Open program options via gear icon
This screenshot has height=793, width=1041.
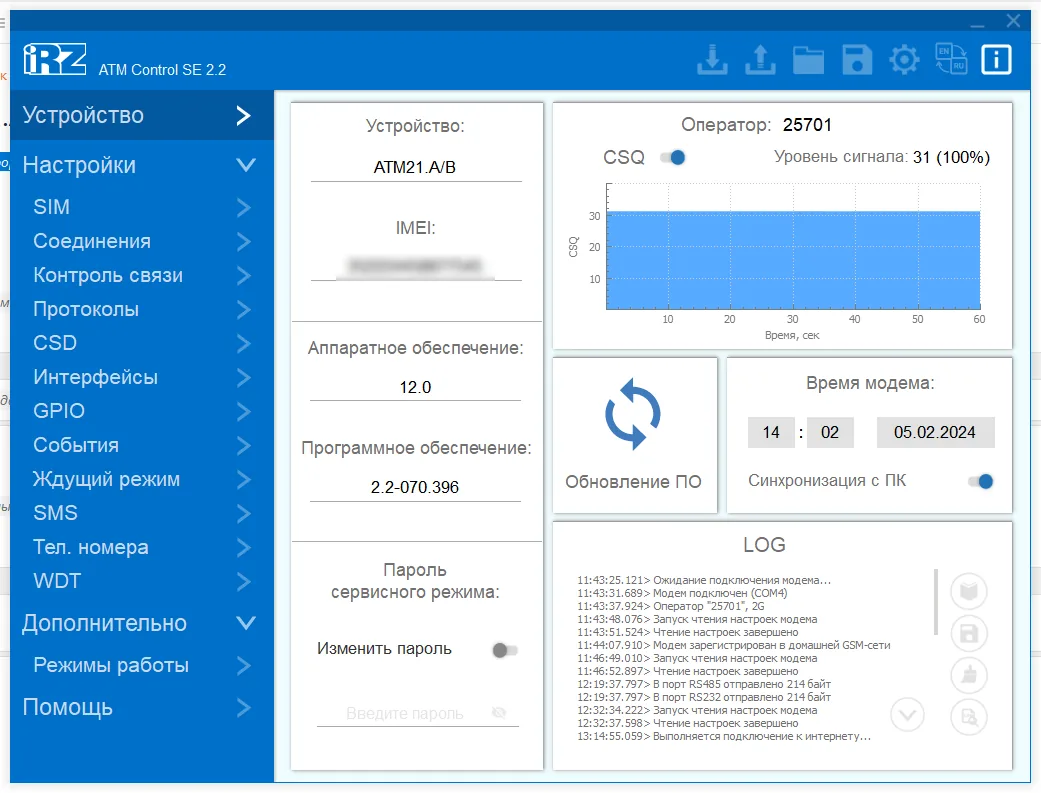904,60
